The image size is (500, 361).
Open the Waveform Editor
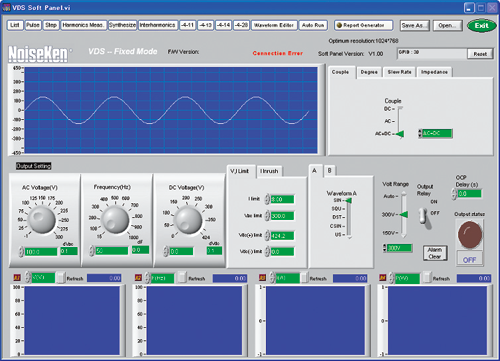[x=274, y=25]
